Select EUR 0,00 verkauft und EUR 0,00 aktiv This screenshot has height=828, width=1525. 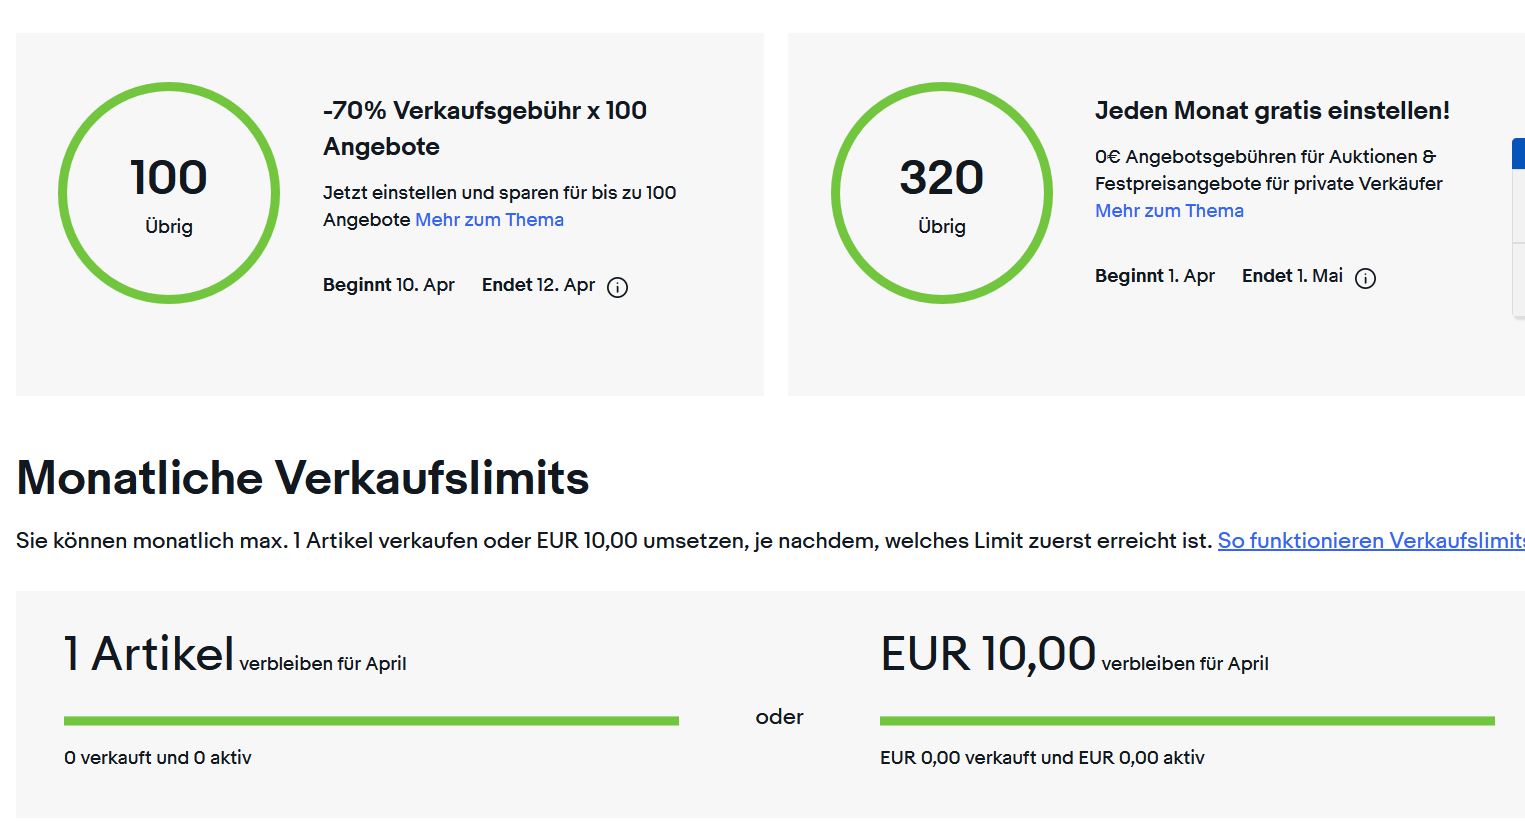pos(1042,758)
